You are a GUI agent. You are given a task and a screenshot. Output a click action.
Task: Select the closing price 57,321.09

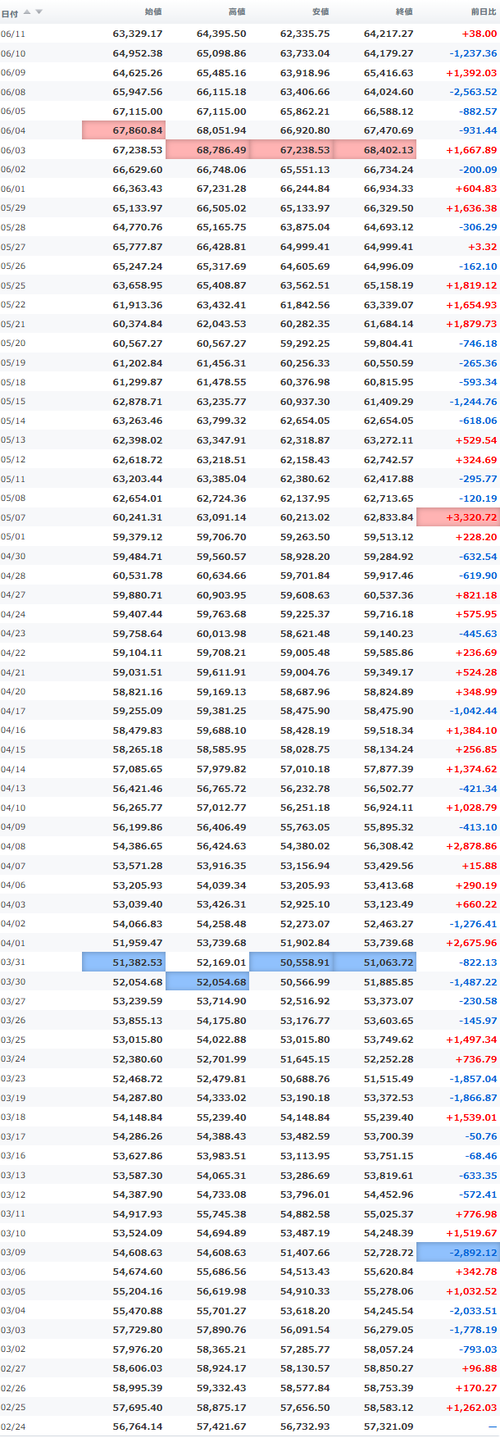pyautogui.click(x=388, y=1426)
